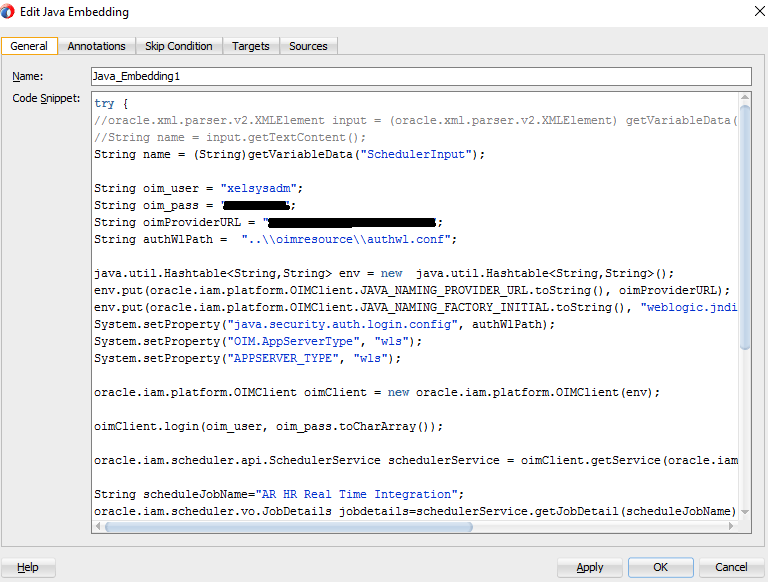This screenshot has width=768, height=582.
Task: Click the vertical scrollbar thumb
Action: coord(745,227)
